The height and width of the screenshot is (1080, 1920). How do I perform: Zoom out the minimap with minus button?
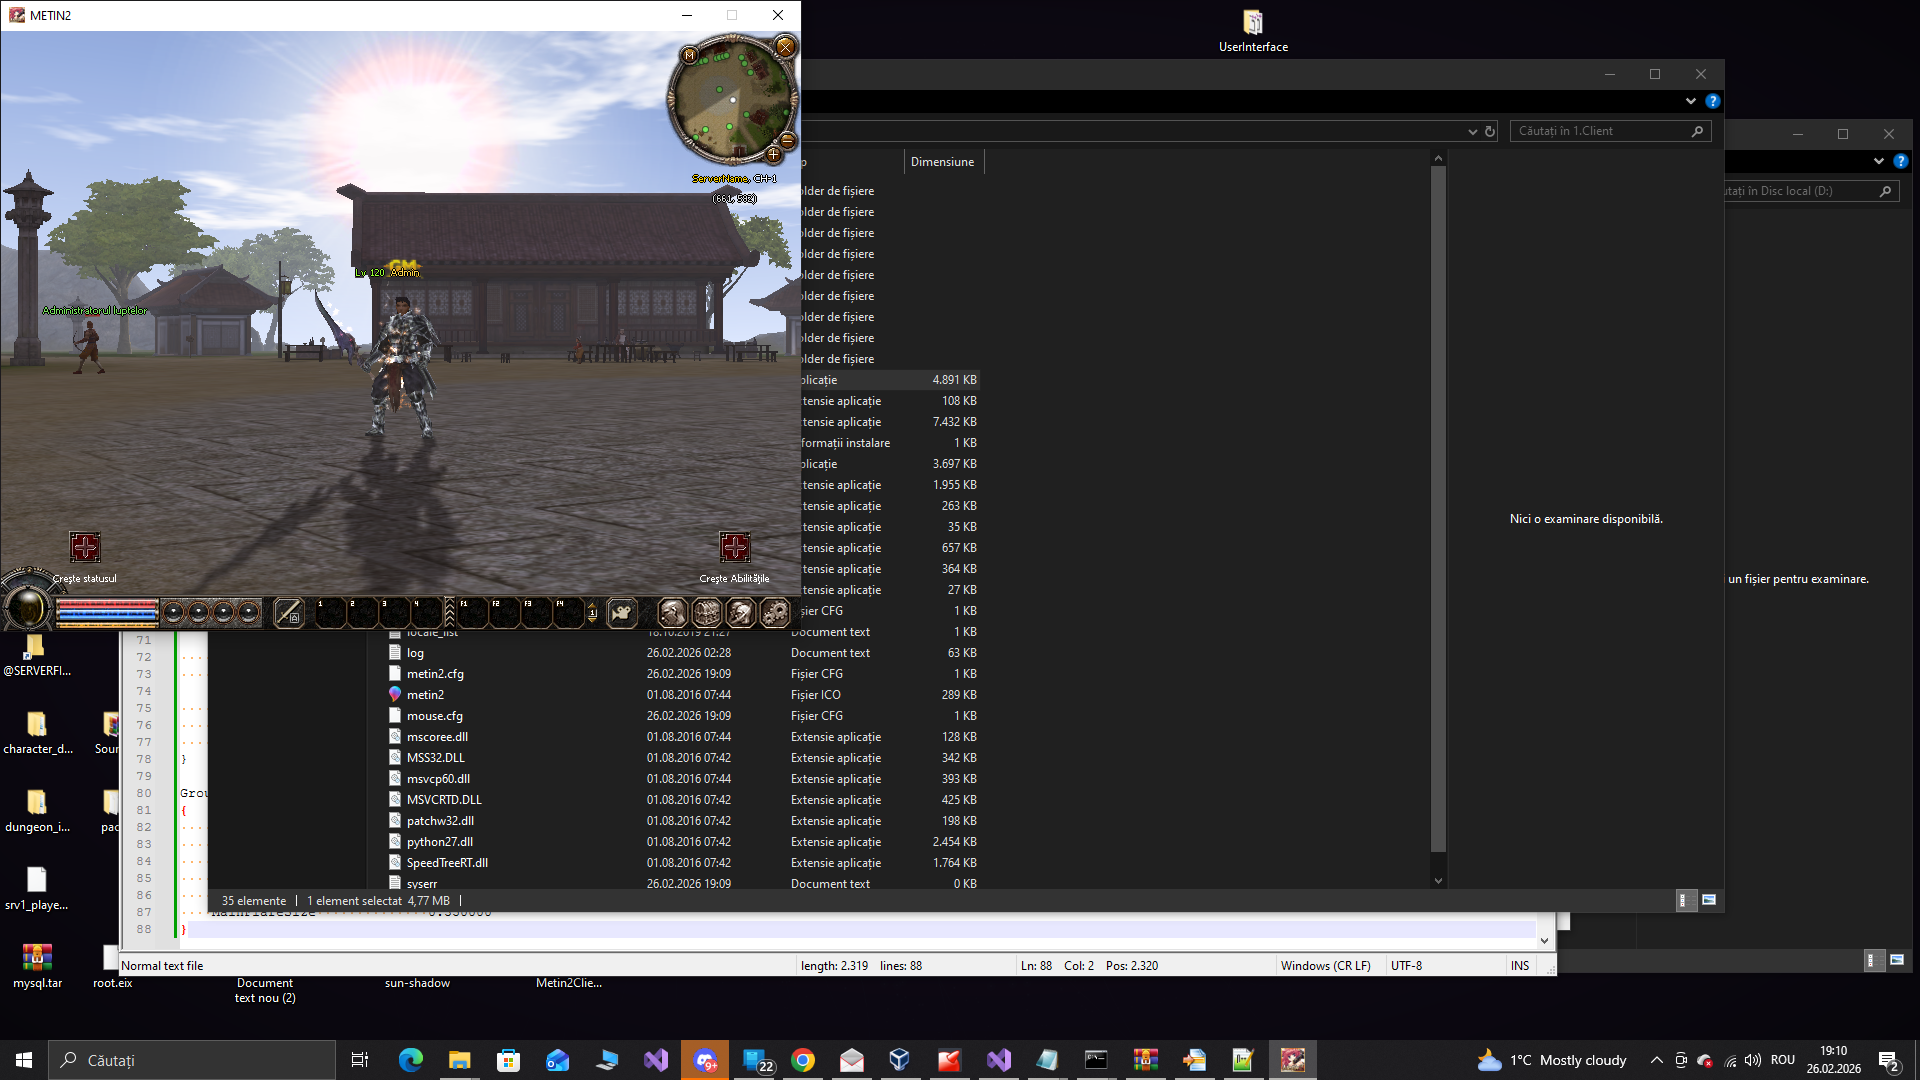(x=788, y=140)
